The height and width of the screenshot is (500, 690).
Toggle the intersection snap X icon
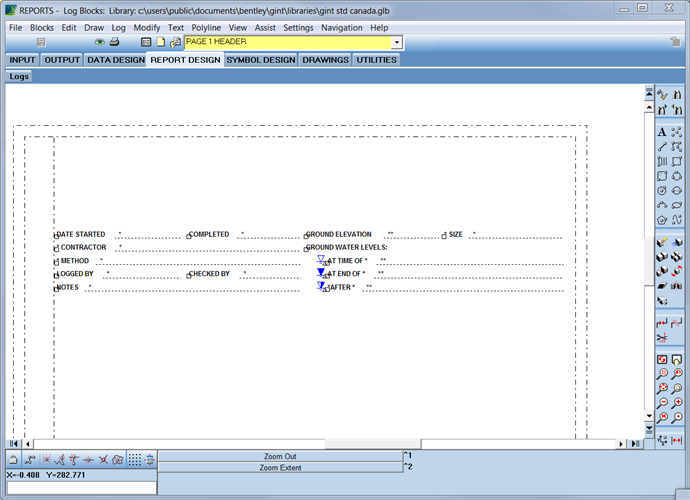tap(103, 460)
